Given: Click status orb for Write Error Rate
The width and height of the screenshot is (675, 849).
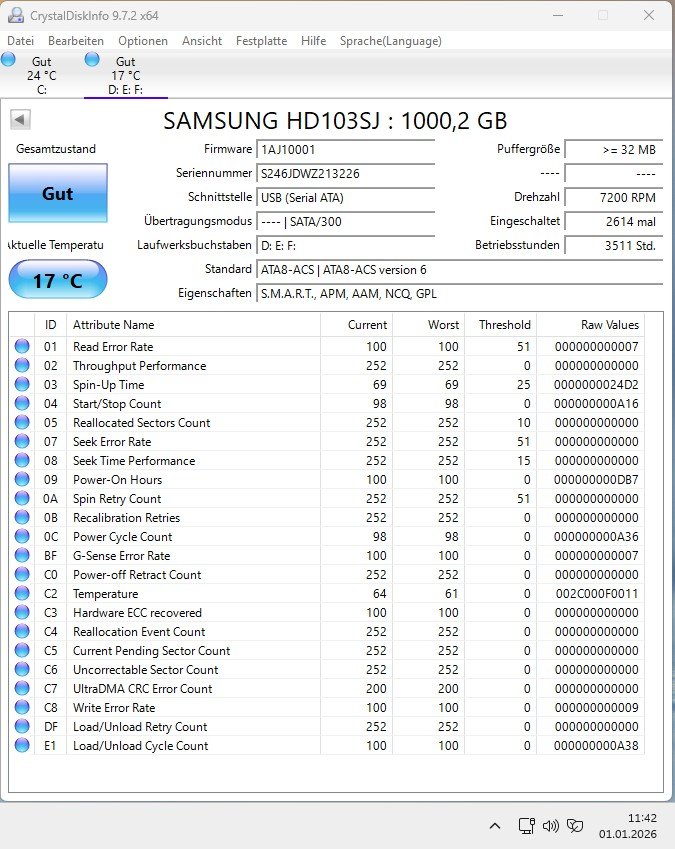Looking at the screenshot, I should pos(22,707).
